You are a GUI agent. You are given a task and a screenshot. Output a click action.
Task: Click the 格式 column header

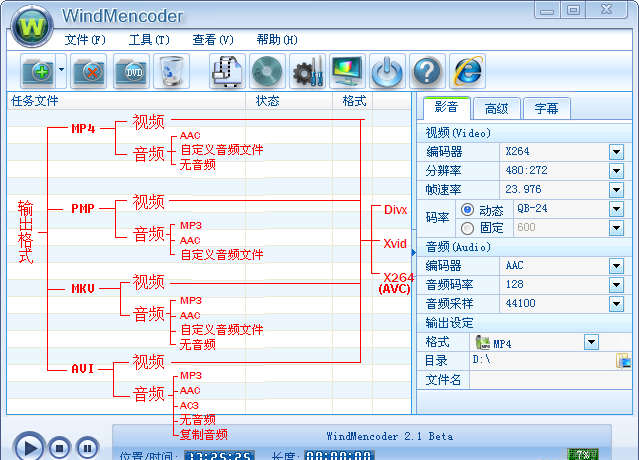click(x=353, y=101)
